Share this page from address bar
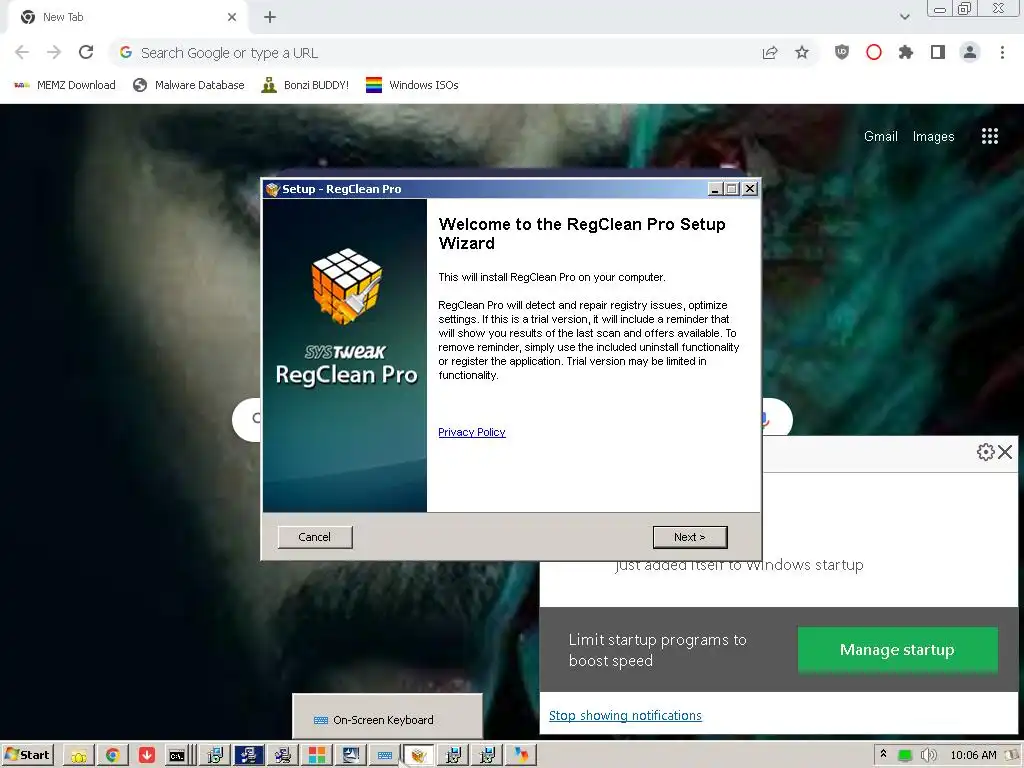 pos(770,53)
